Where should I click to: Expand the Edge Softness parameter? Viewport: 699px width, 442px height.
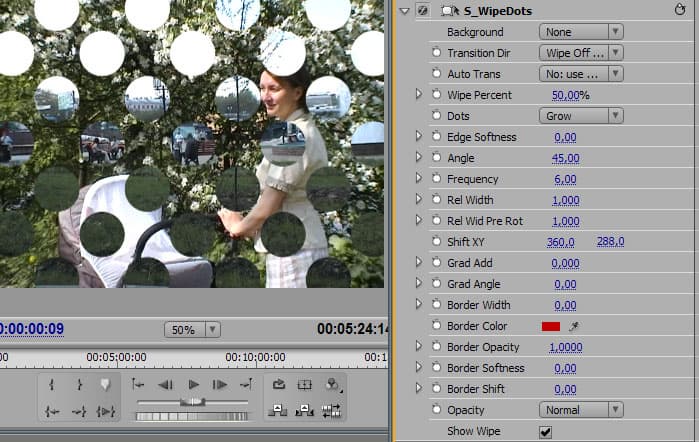[419, 137]
